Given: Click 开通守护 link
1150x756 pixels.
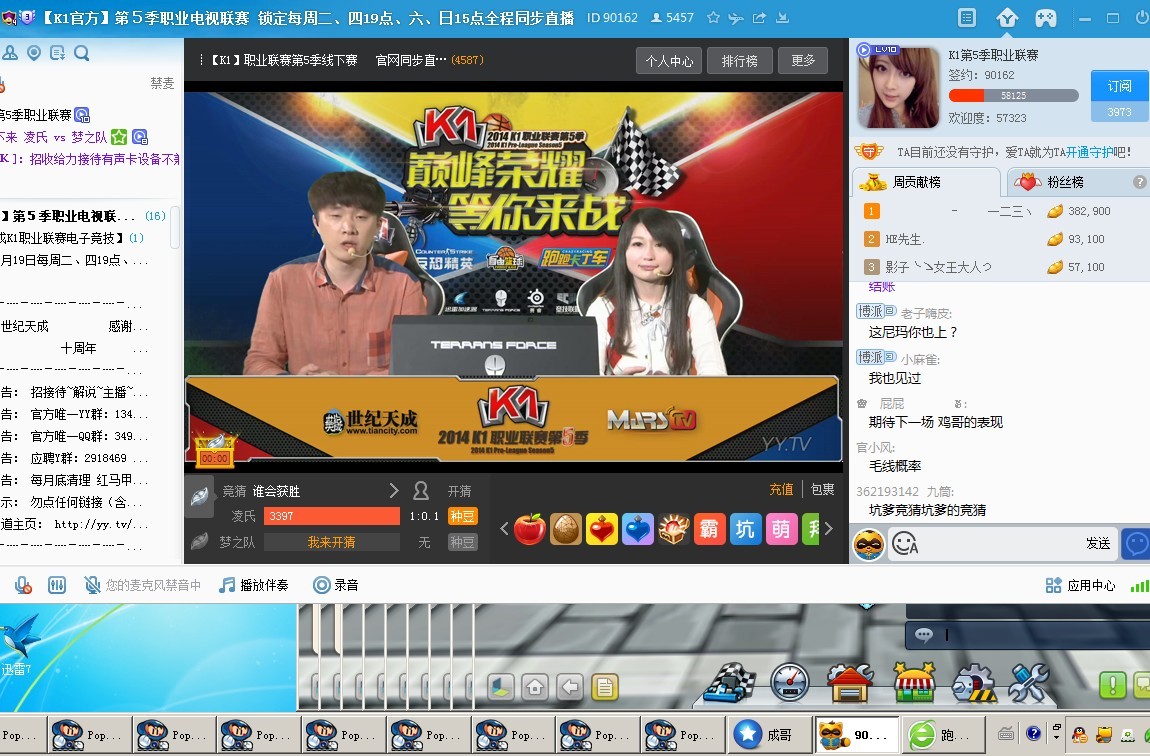Looking at the screenshot, I should pyautogui.click(x=1089, y=153).
